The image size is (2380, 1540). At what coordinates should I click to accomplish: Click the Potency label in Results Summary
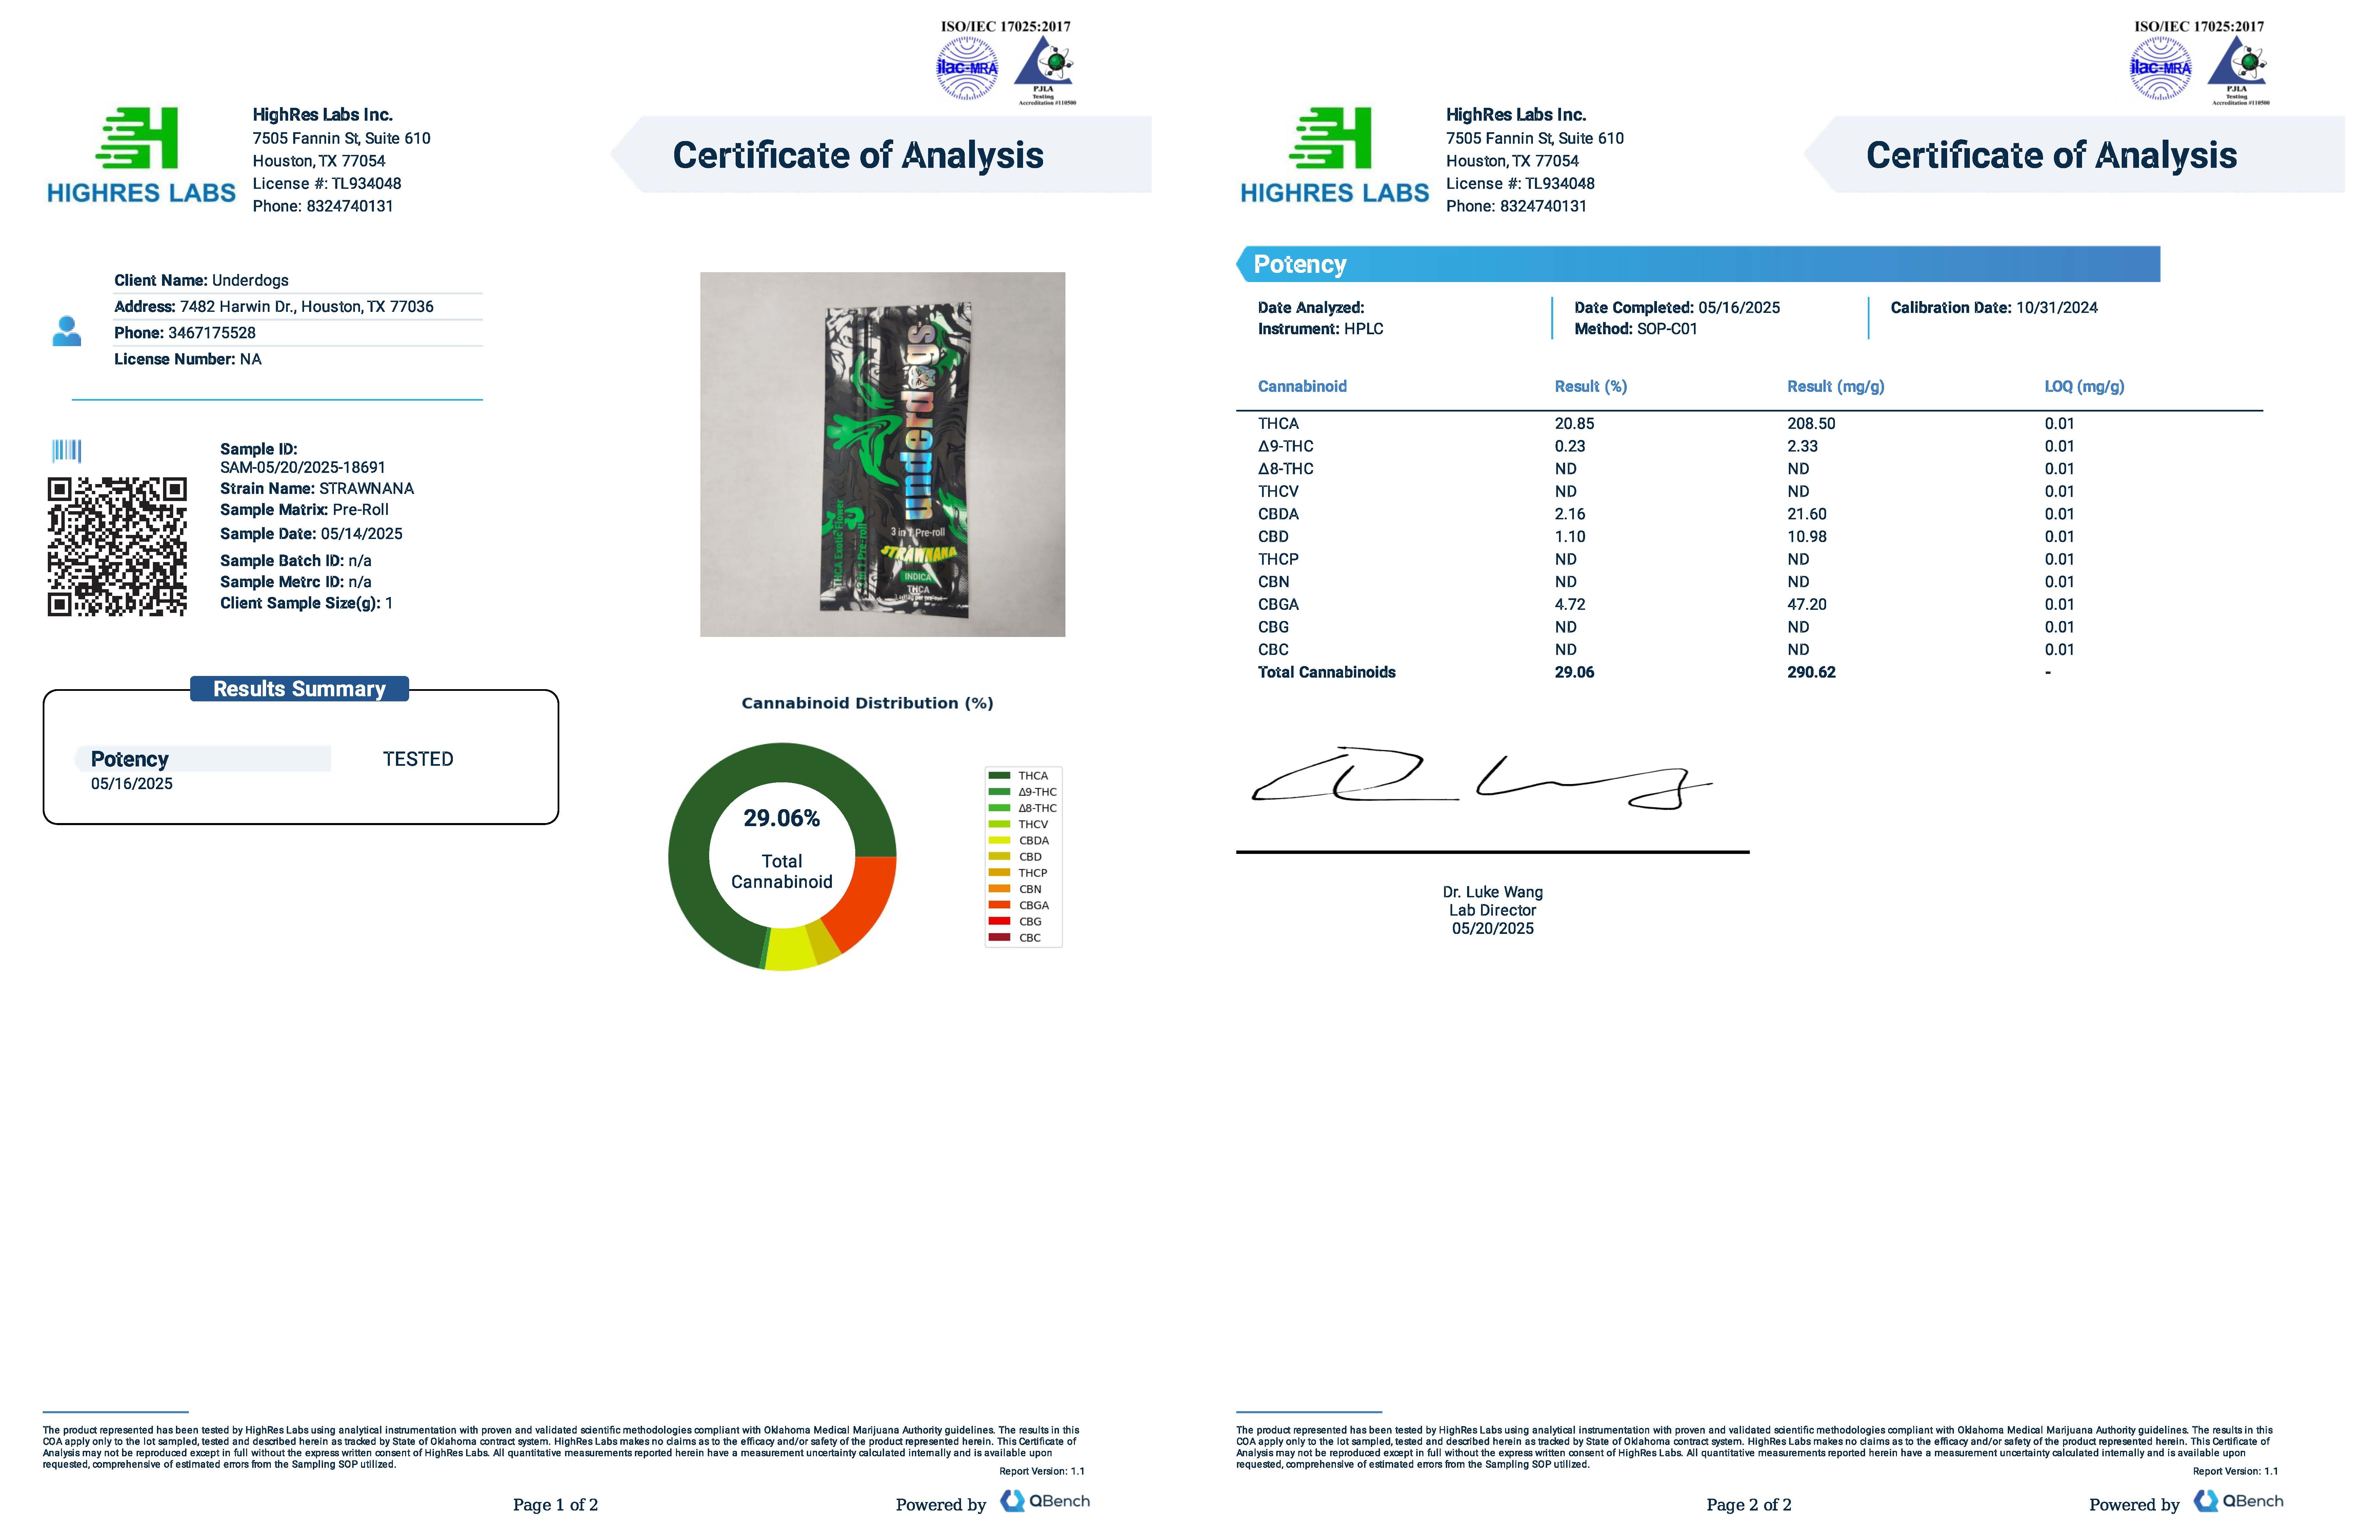click(130, 759)
